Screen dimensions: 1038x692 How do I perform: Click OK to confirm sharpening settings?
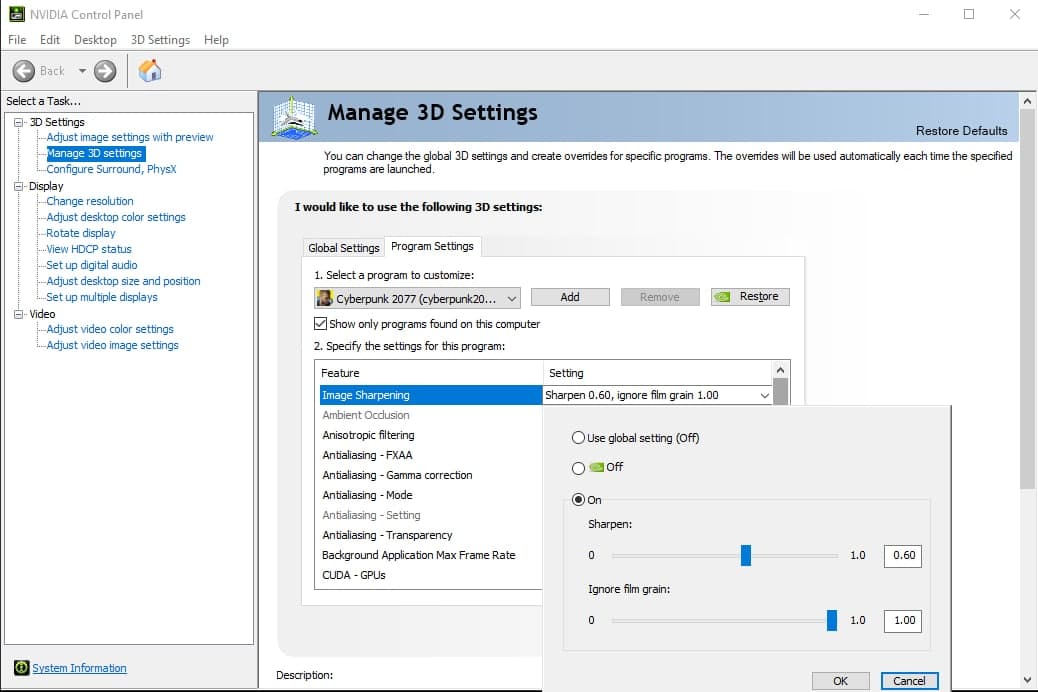coord(840,681)
